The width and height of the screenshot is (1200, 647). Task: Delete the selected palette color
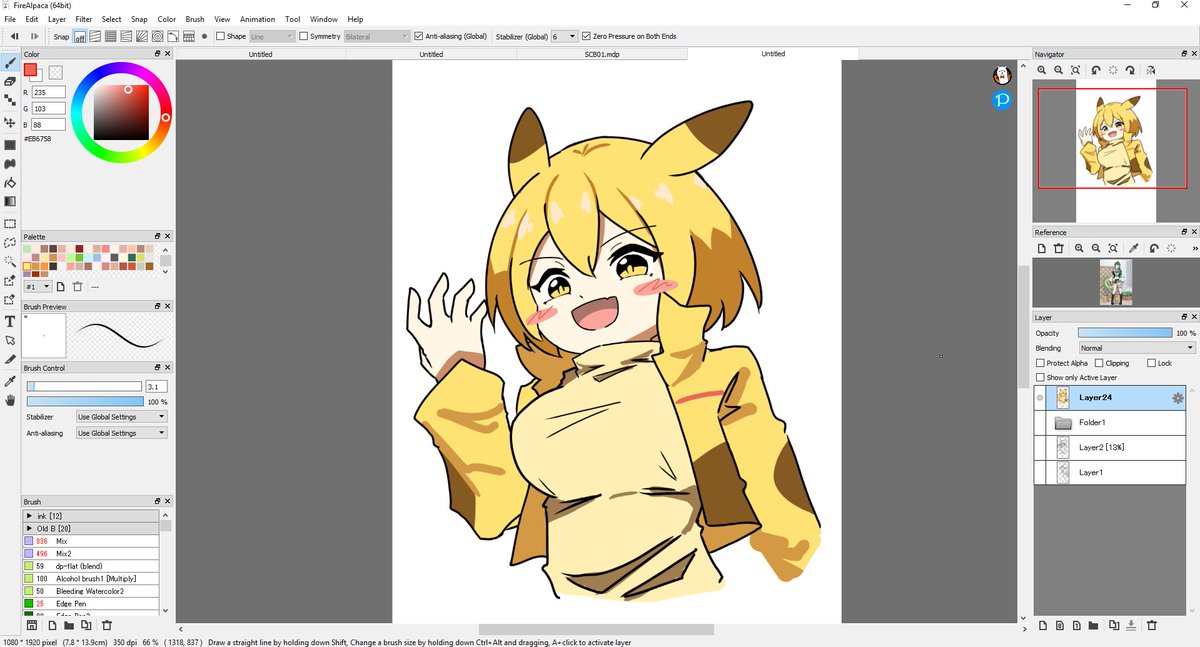(x=77, y=286)
